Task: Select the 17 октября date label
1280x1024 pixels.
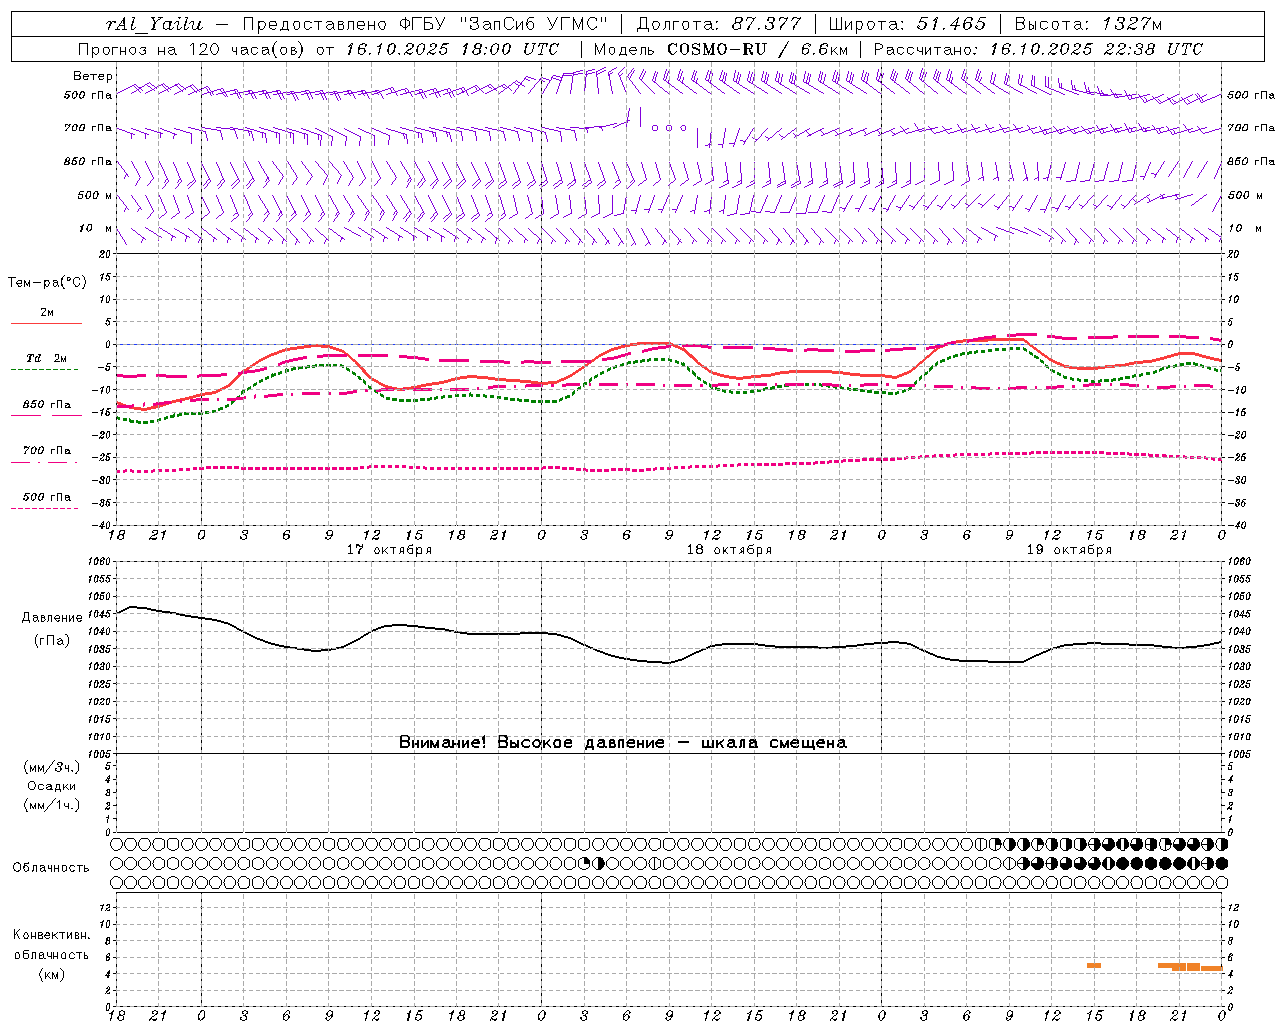Action: coord(389,550)
